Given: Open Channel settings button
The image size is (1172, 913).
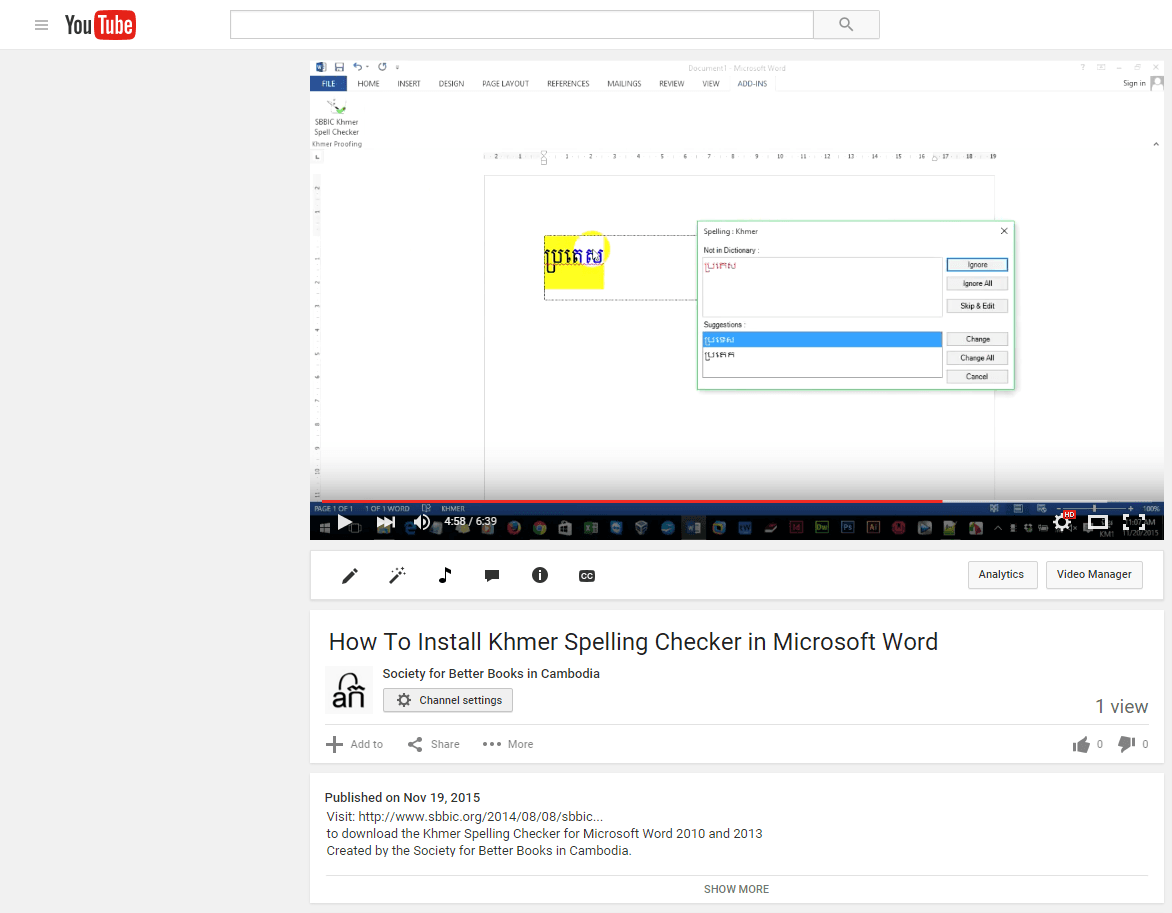Looking at the screenshot, I should click(x=448, y=700).
